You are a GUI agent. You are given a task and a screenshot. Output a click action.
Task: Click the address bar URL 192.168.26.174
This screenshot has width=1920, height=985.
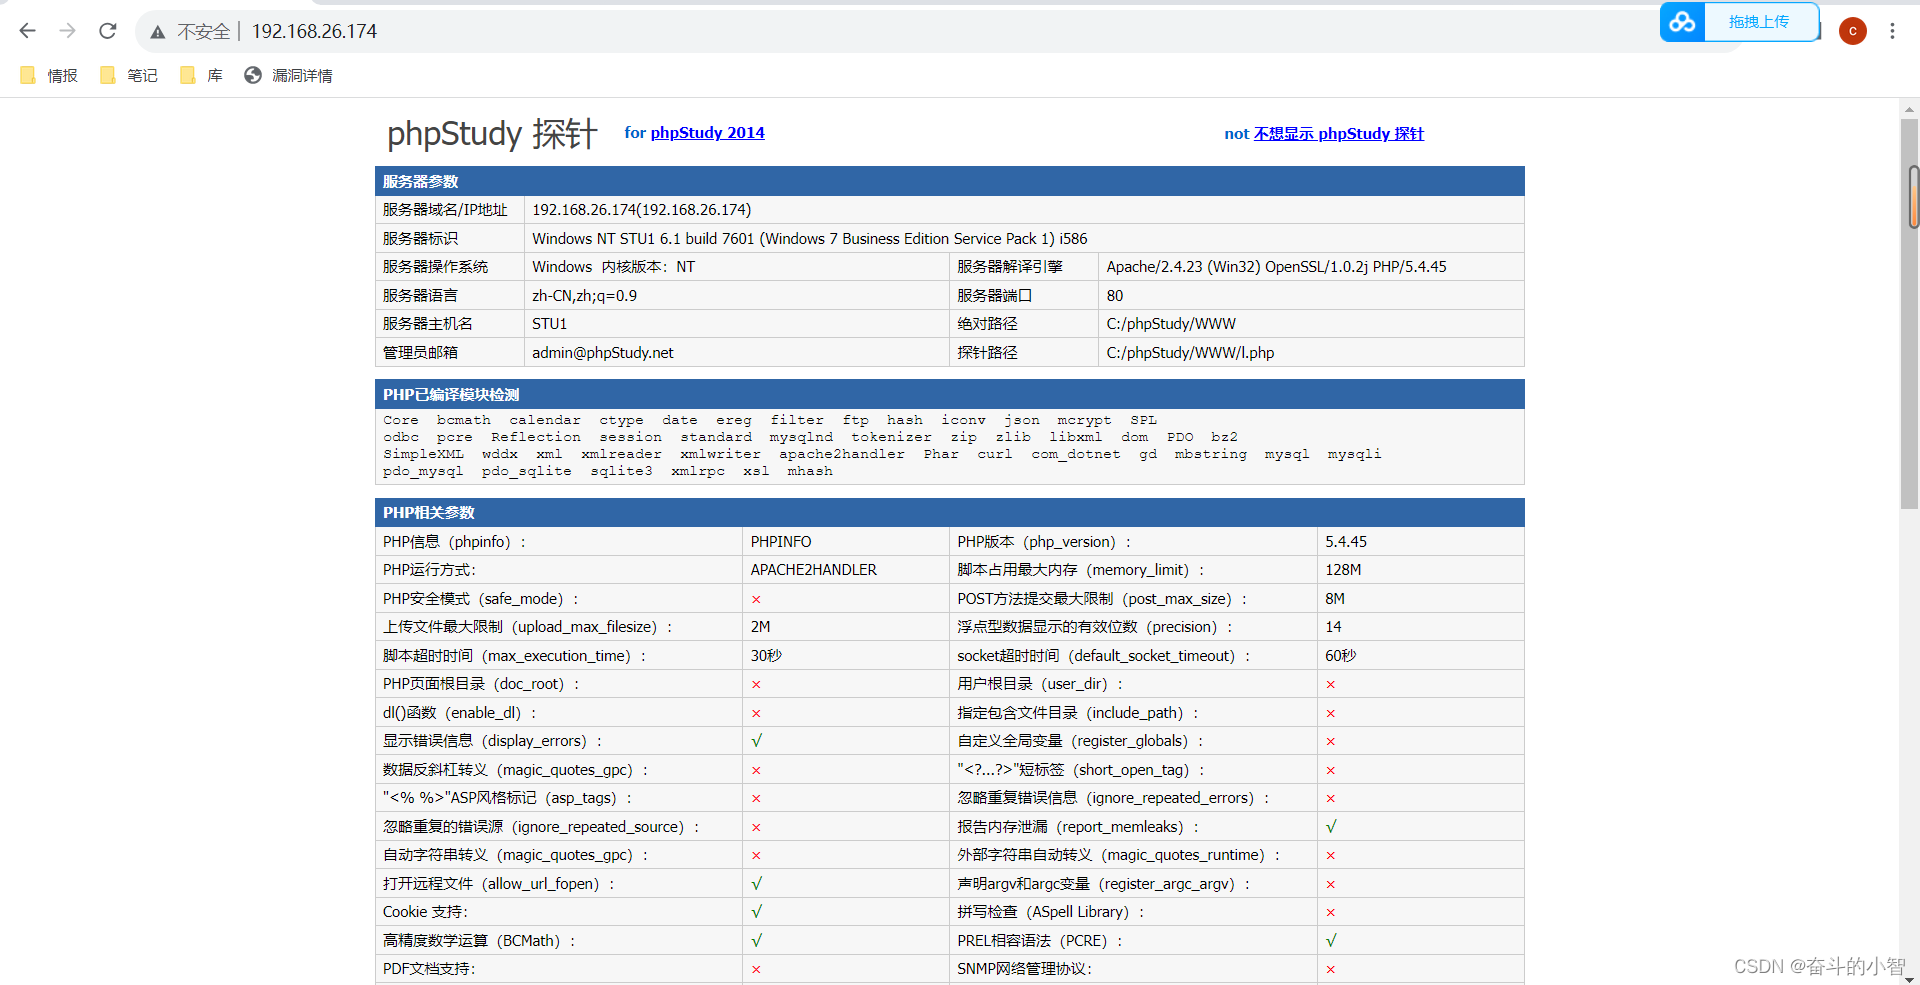(314, 31)
